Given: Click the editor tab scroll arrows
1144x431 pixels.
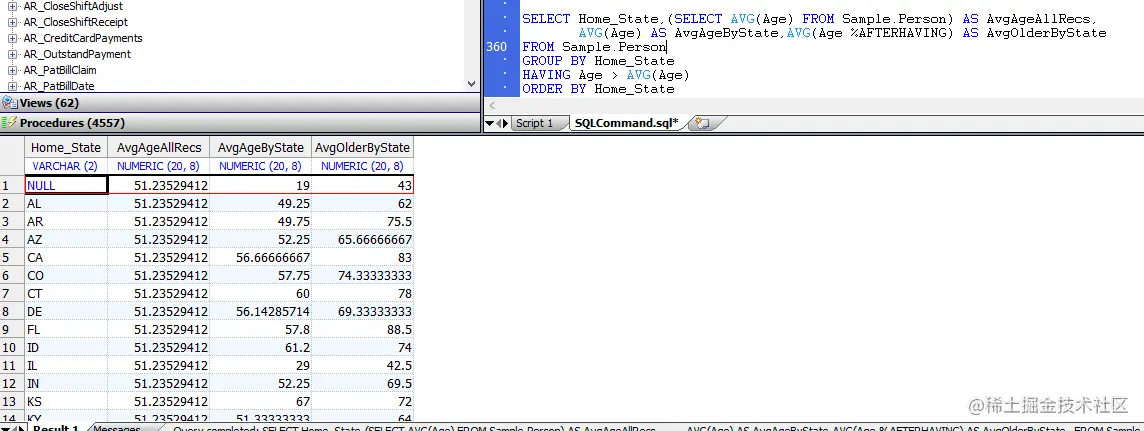Looking at the screenshot, I should point(502,123).
